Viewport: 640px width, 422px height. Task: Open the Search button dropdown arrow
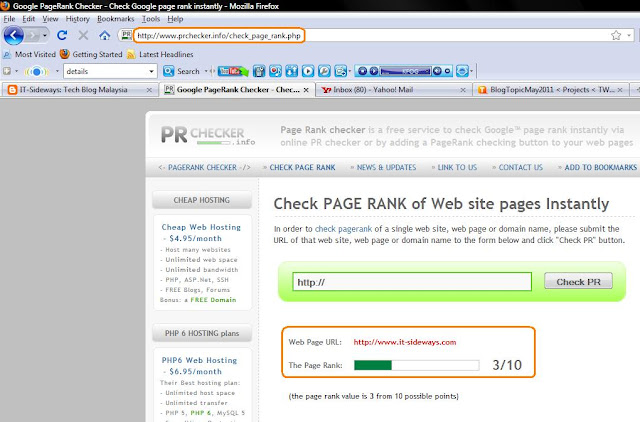[x=206, y=71]
